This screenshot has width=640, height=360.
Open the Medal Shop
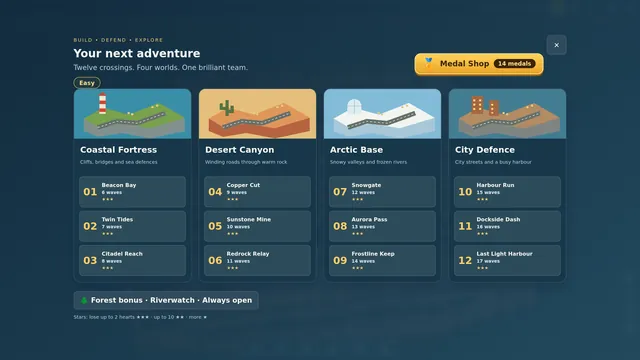click(x=479, y=64)
